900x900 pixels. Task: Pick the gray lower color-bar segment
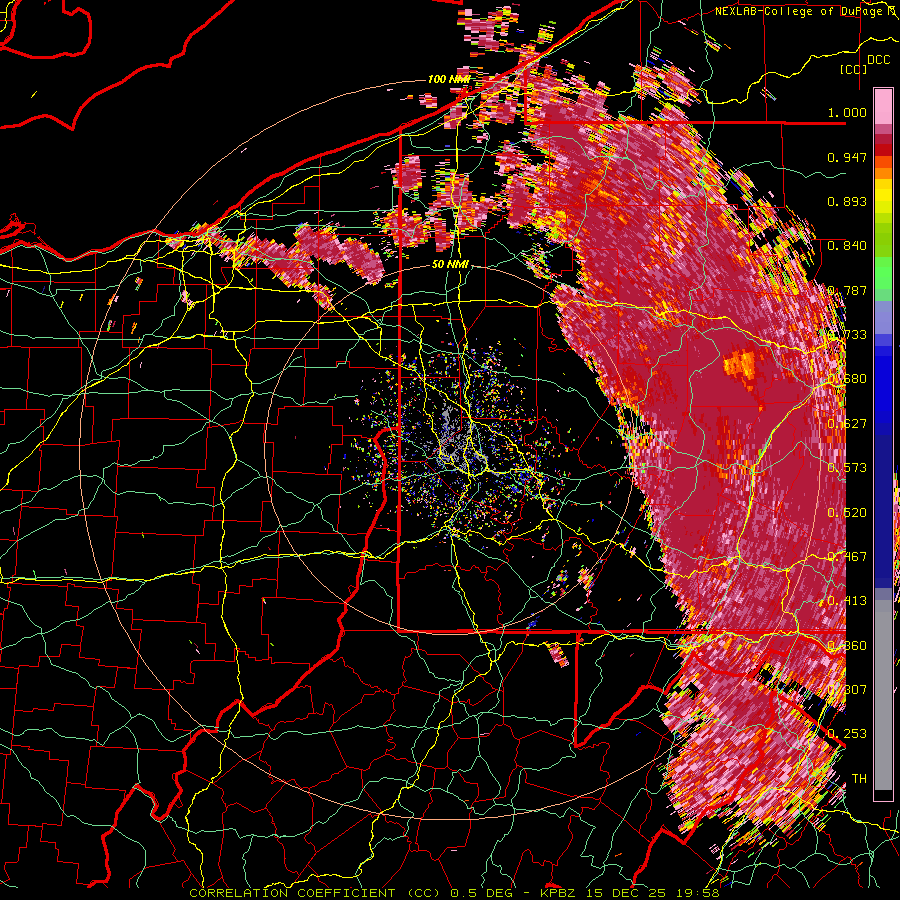883,695
